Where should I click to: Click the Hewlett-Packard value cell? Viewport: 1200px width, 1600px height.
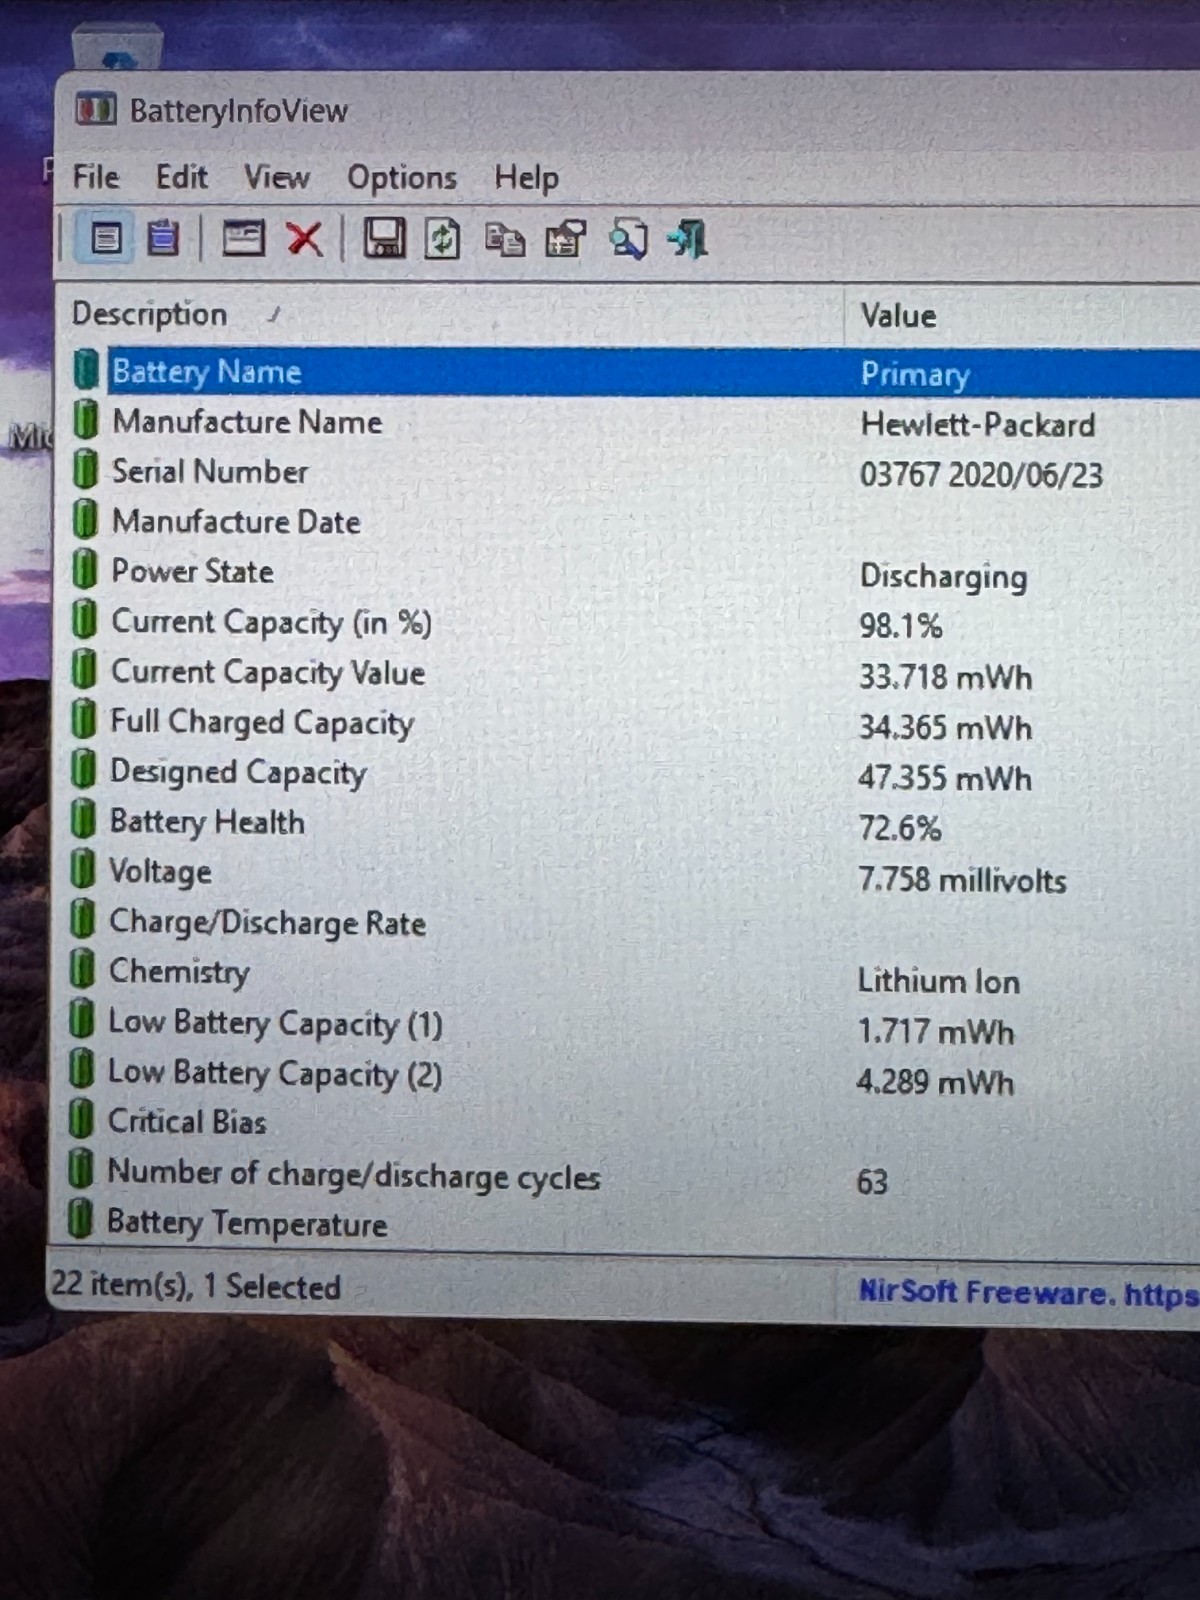(x=978, y=425)
